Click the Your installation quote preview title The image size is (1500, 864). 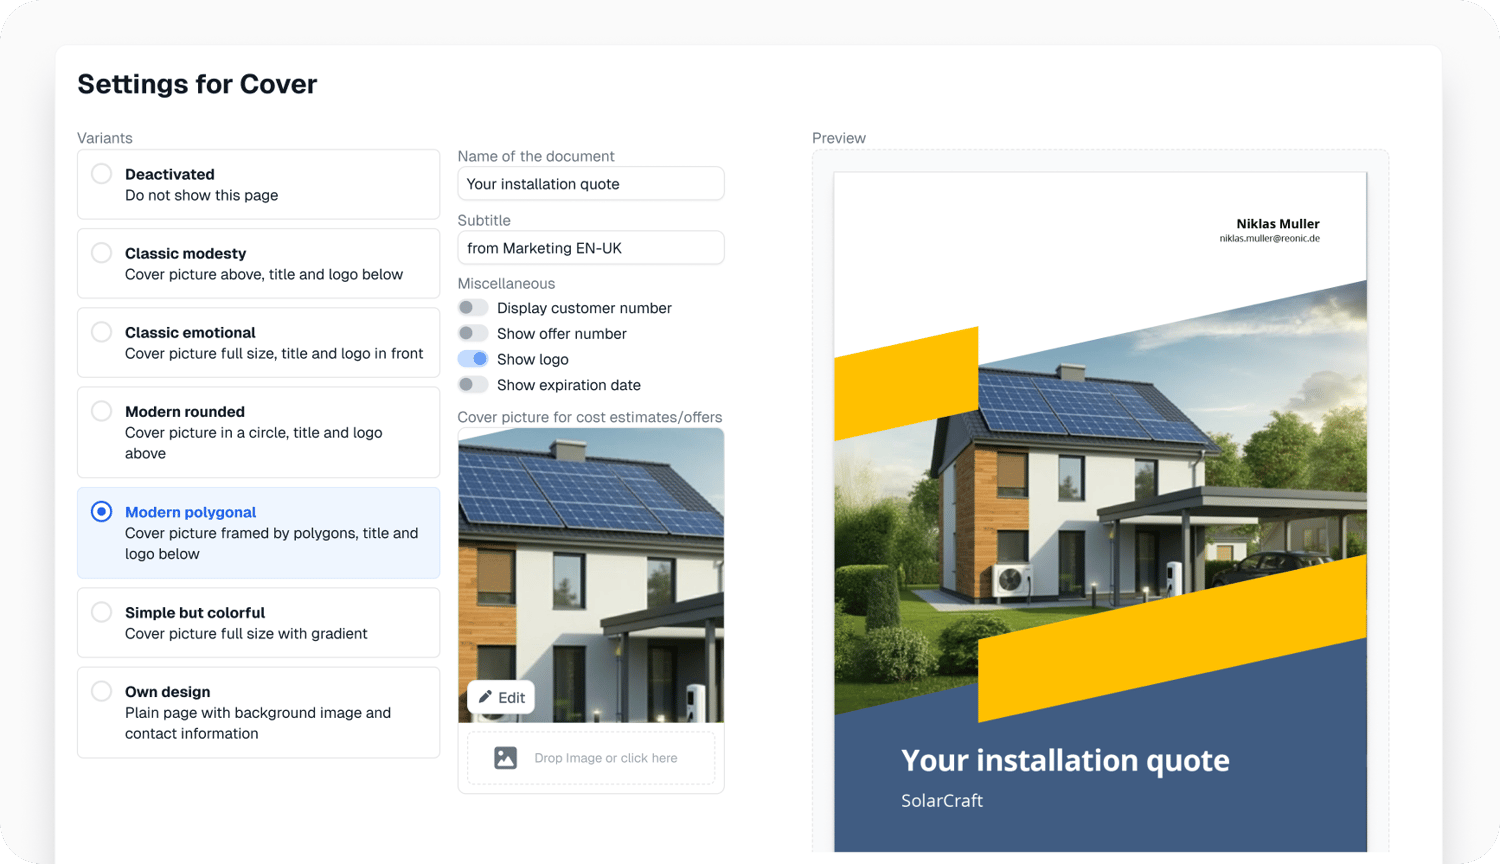[x=1065, y=761]
